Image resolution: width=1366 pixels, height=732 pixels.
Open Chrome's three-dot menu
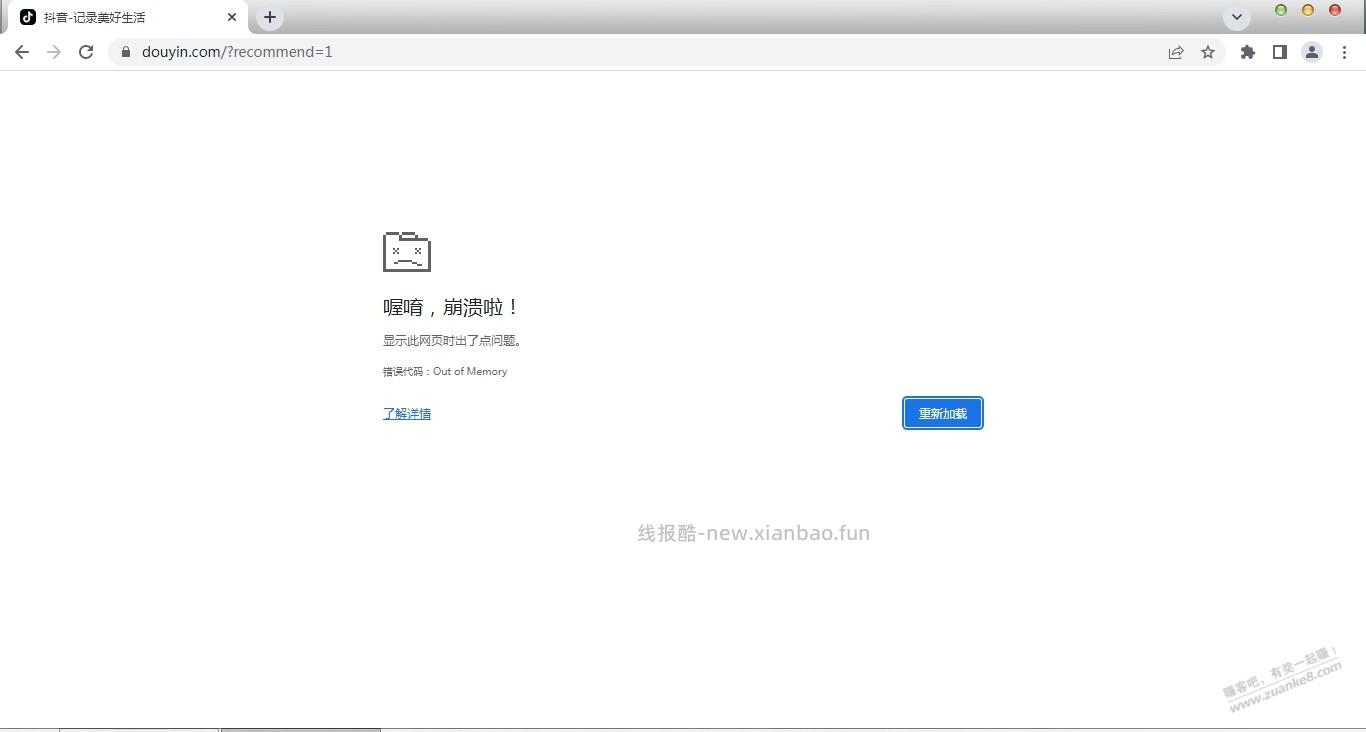point(1345,52)
